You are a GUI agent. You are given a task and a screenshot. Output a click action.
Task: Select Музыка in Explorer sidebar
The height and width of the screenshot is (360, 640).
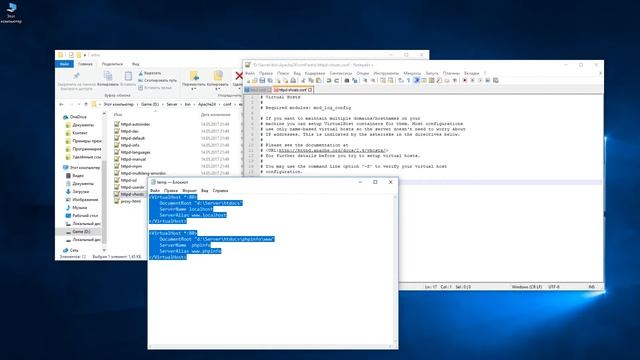(76, 207)
